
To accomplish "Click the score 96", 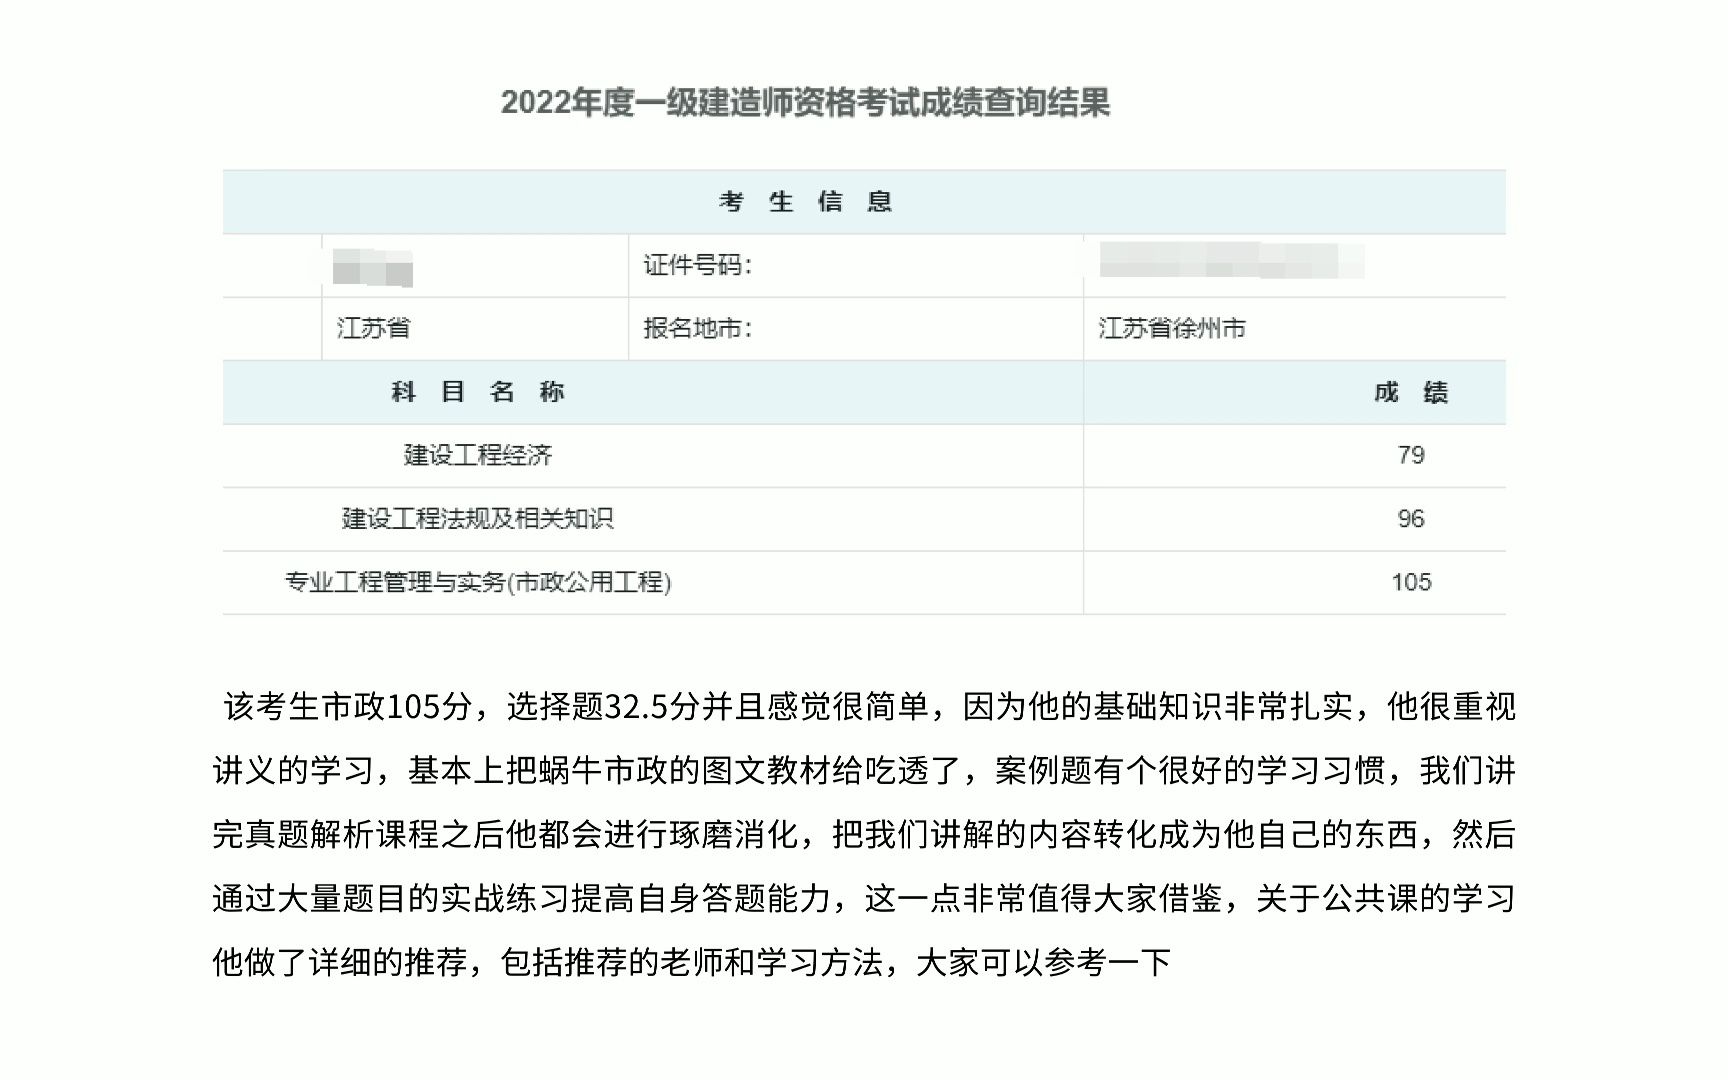I will click(x=1411, y=518).
